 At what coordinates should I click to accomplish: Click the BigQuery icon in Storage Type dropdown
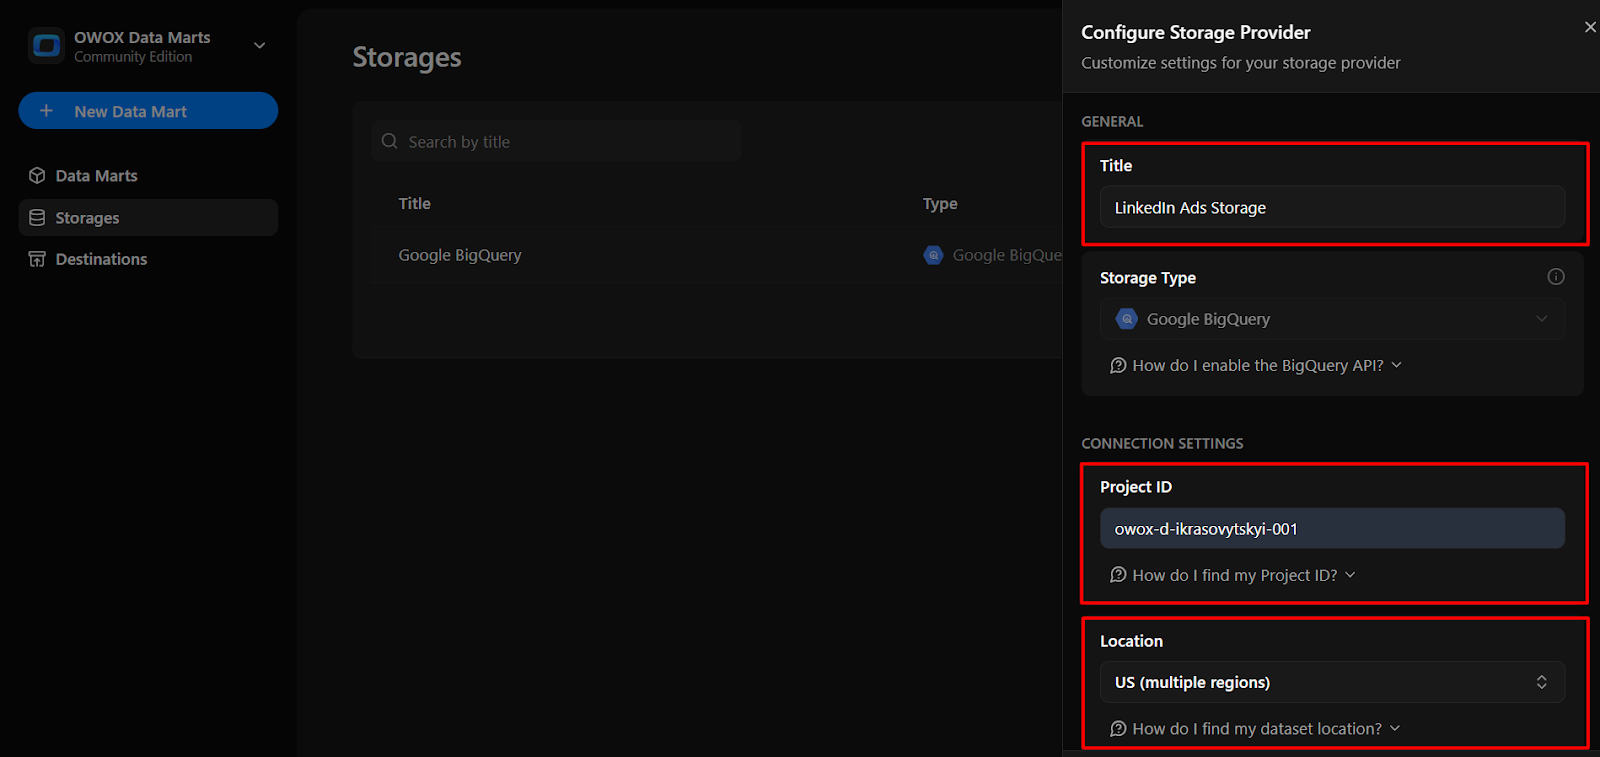tap(1127, 319)
